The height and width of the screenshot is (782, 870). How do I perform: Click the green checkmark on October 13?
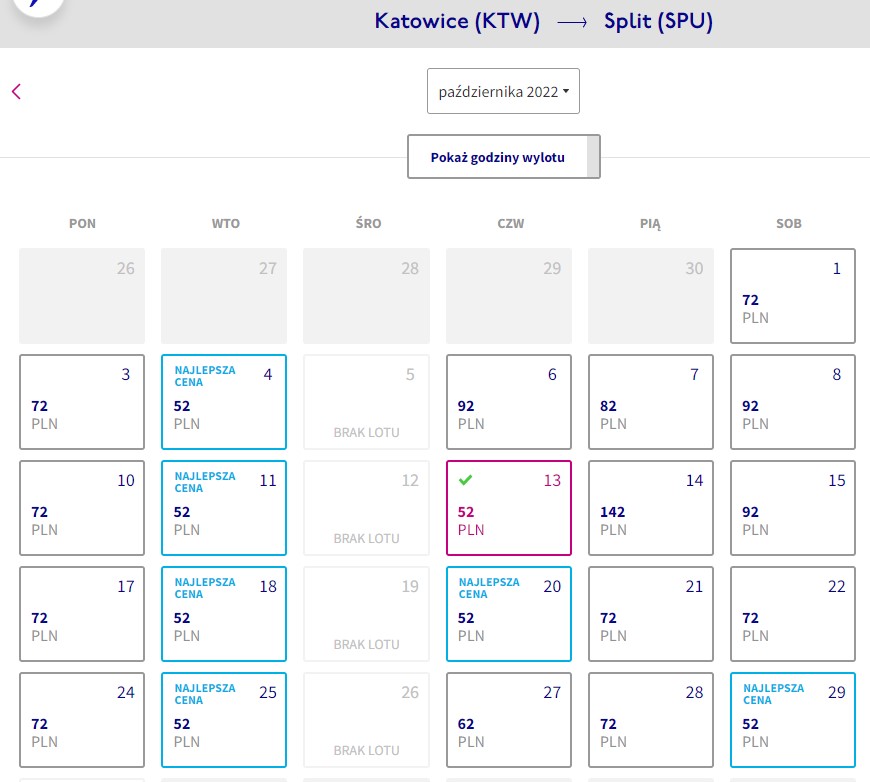tap(466, 480)
